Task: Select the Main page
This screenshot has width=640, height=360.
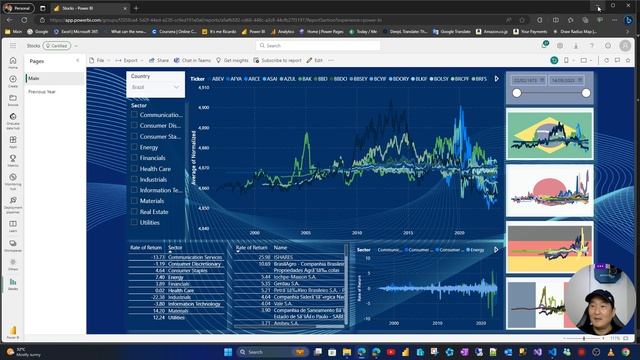Action: 55,78
